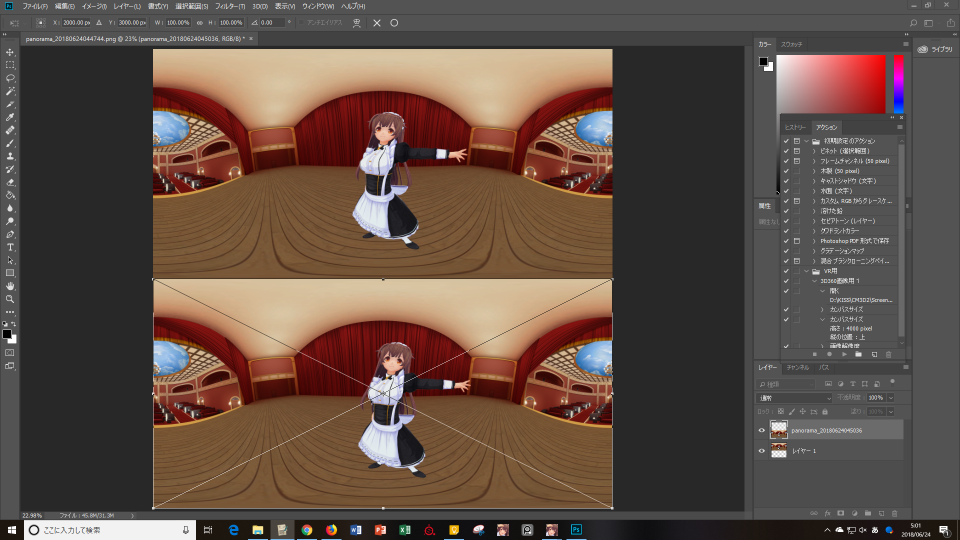Collapse the 3D360画像用 1 action
This screenshot has height=540, width=960.
pos(814,281)
